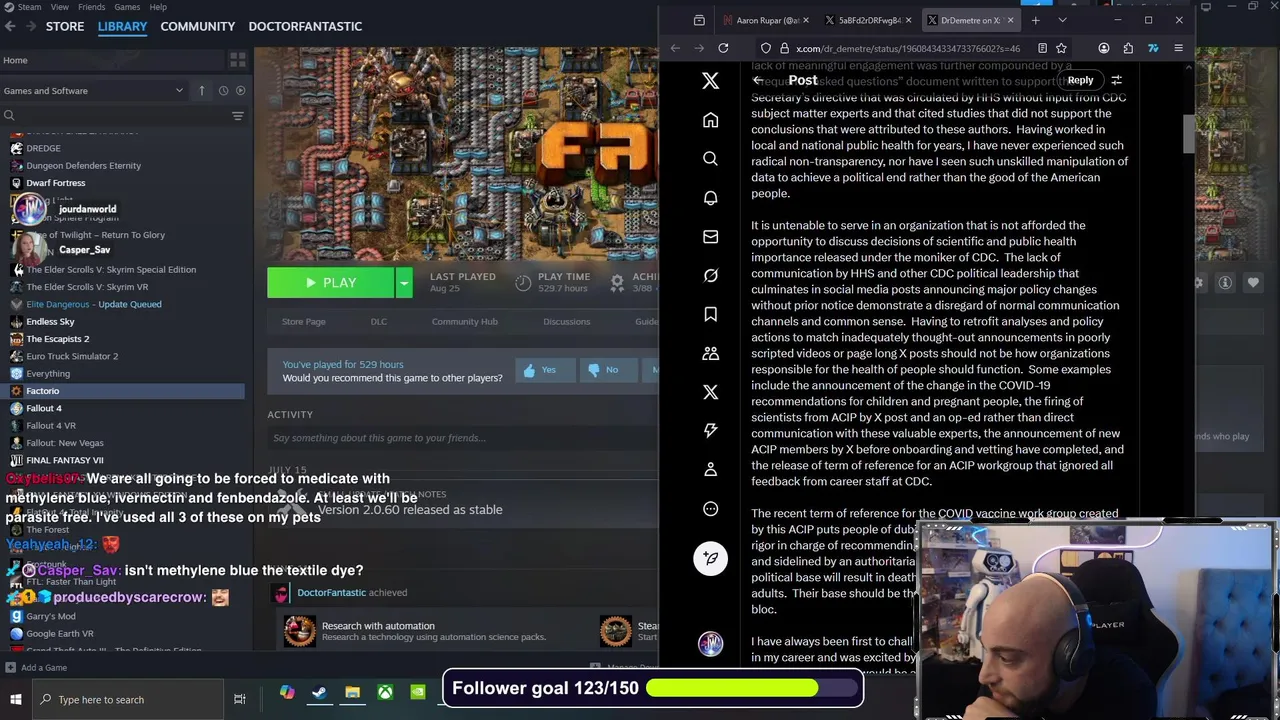Open advanced filters icon beside Steam search
Screen dimensions: 1280x720
[237, 116]
